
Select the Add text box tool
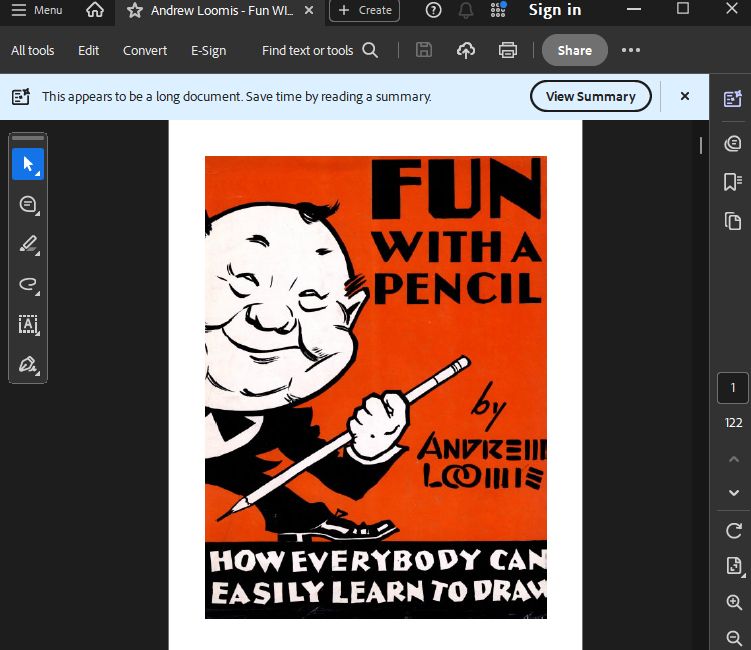28,325
